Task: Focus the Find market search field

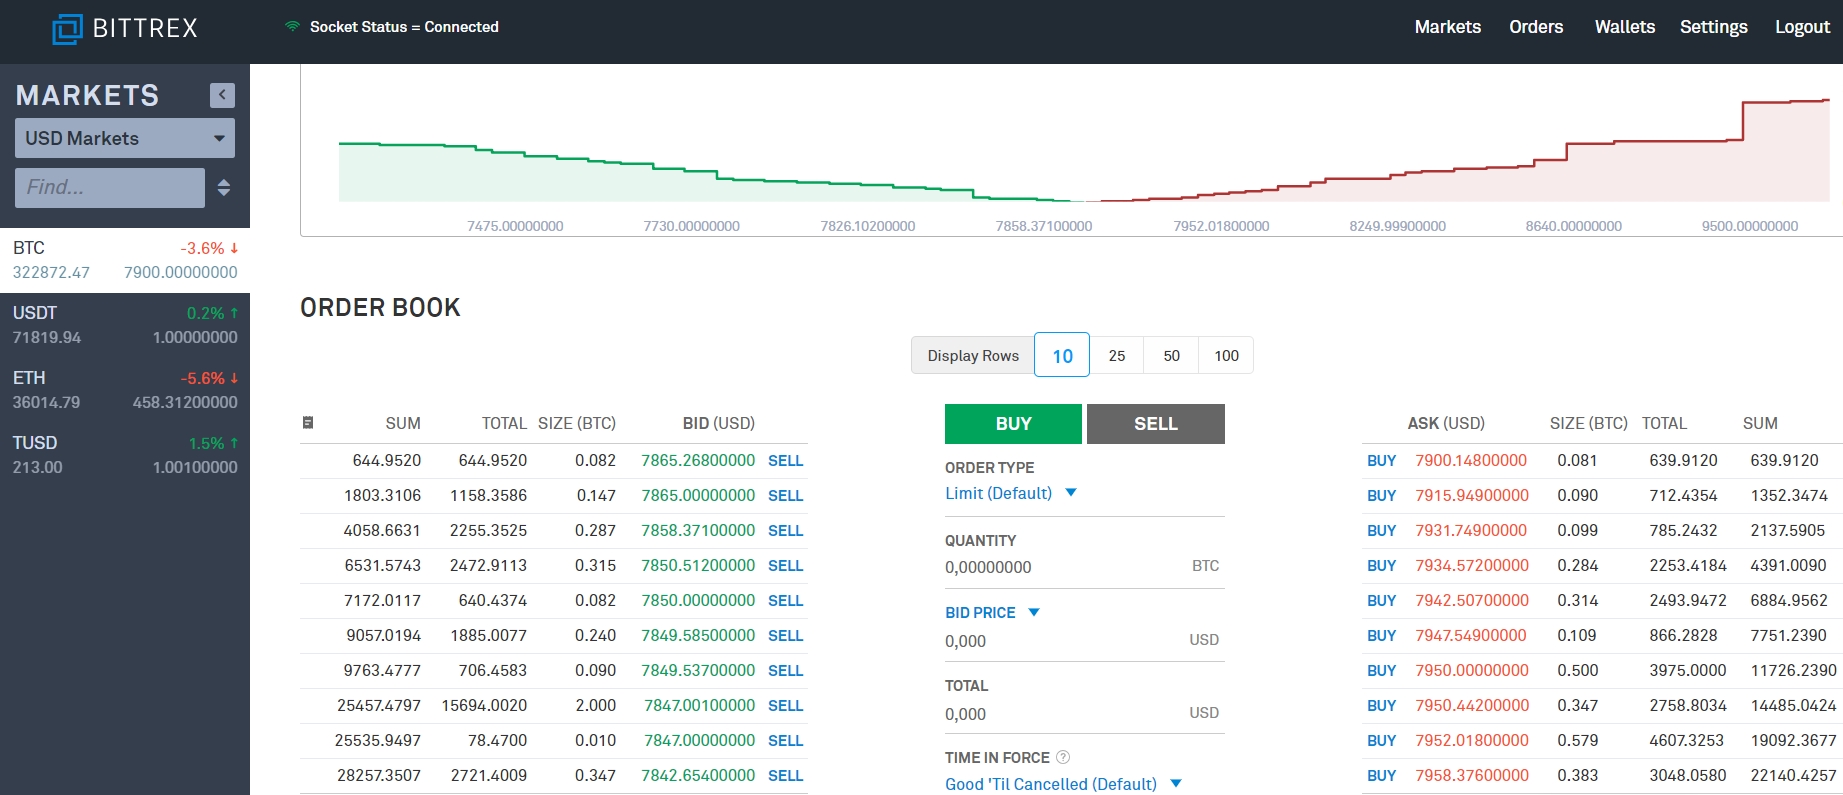Action: click(110, 188)
